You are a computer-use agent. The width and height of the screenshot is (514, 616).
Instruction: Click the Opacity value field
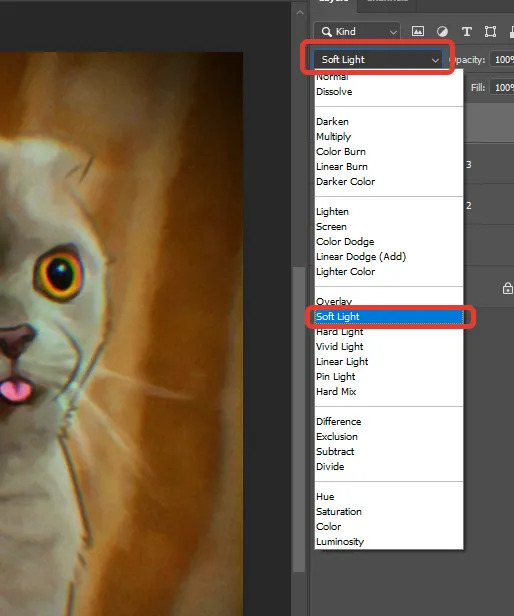pyautogui.click(x=502, y=60)
